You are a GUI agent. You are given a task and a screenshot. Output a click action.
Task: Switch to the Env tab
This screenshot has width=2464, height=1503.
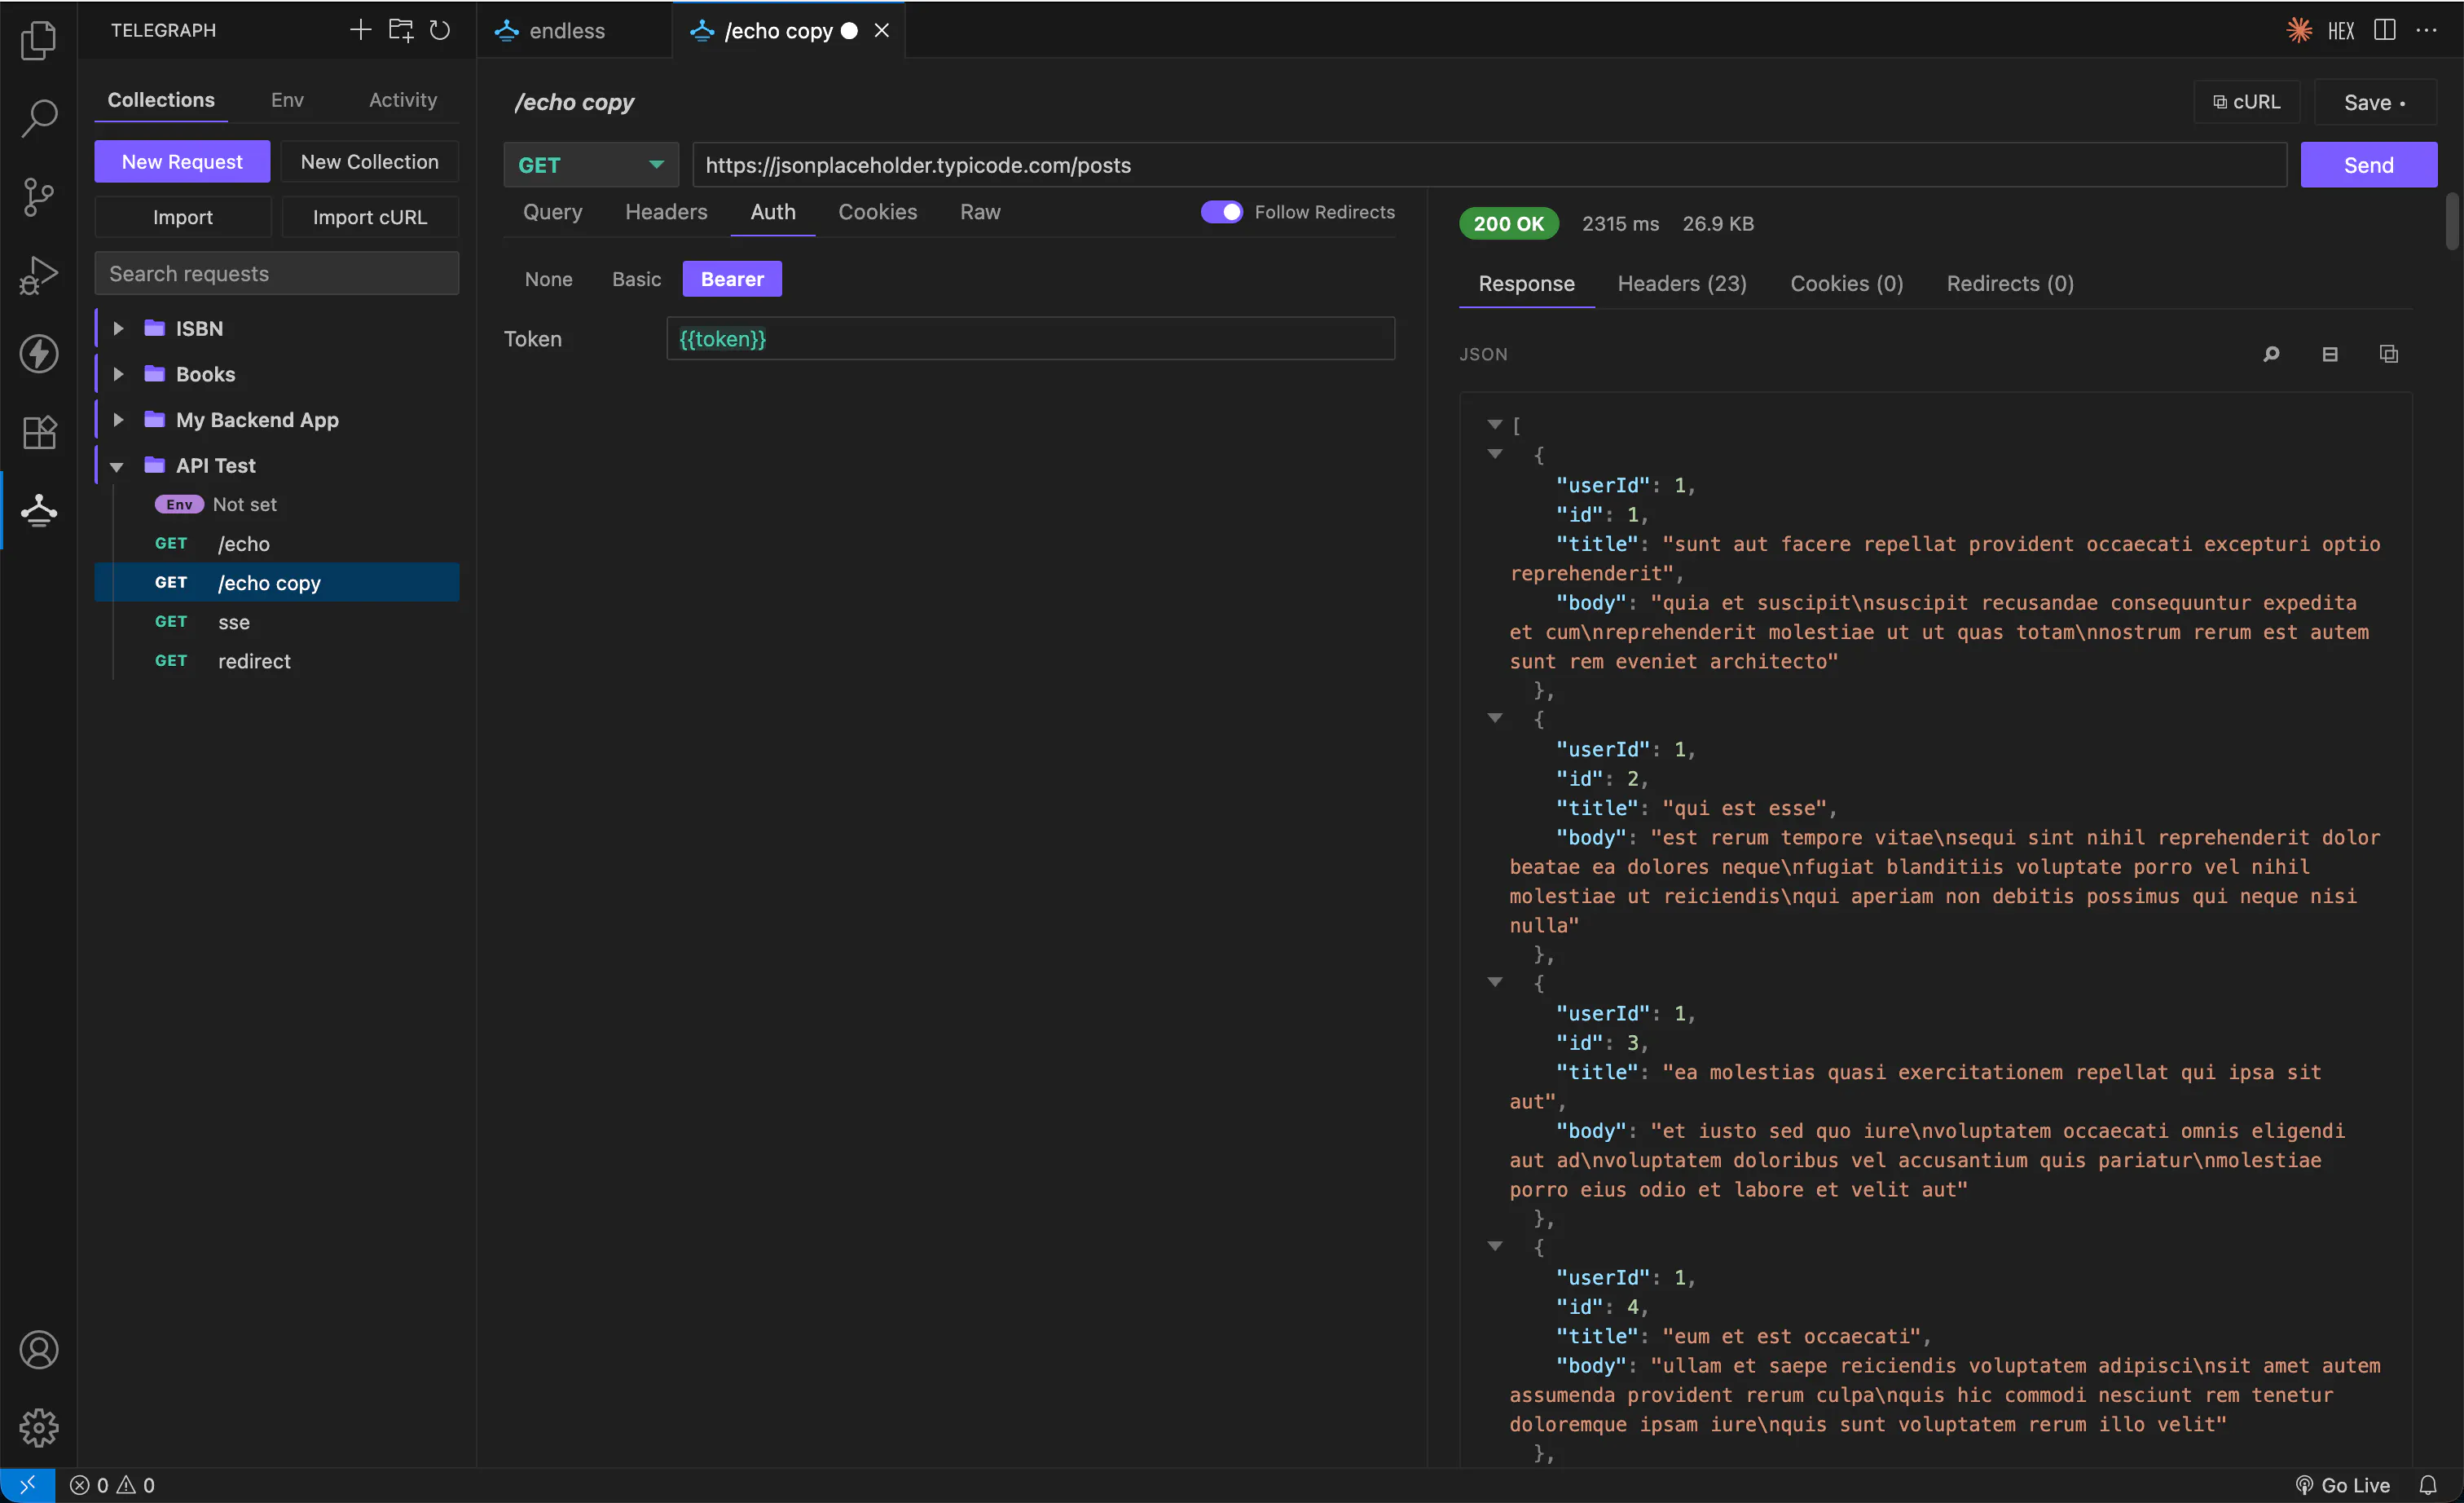tap(287, 100)
